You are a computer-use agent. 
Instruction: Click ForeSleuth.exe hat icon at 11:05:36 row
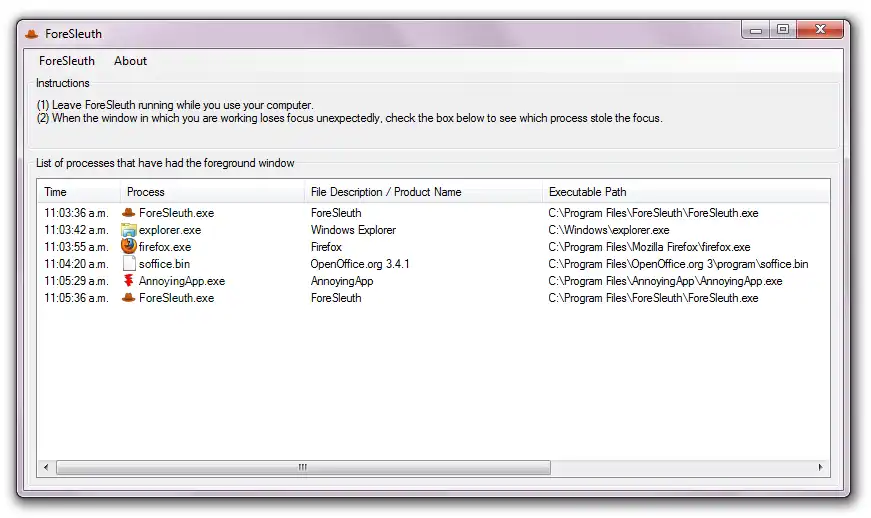point(129,298)
